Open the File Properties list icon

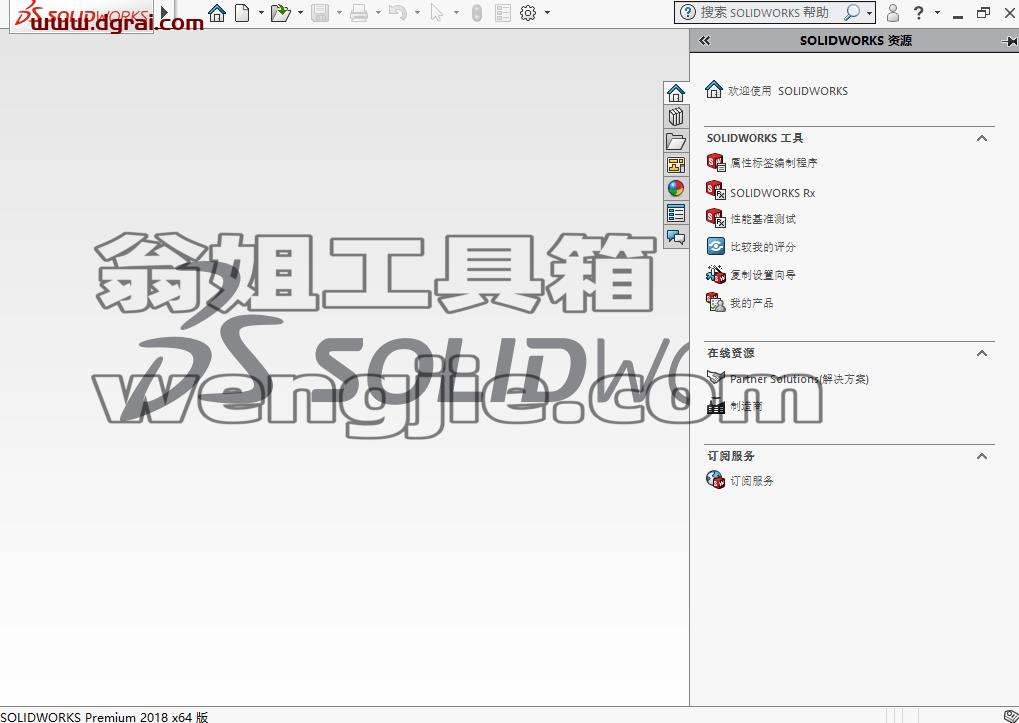click(502, 12)
